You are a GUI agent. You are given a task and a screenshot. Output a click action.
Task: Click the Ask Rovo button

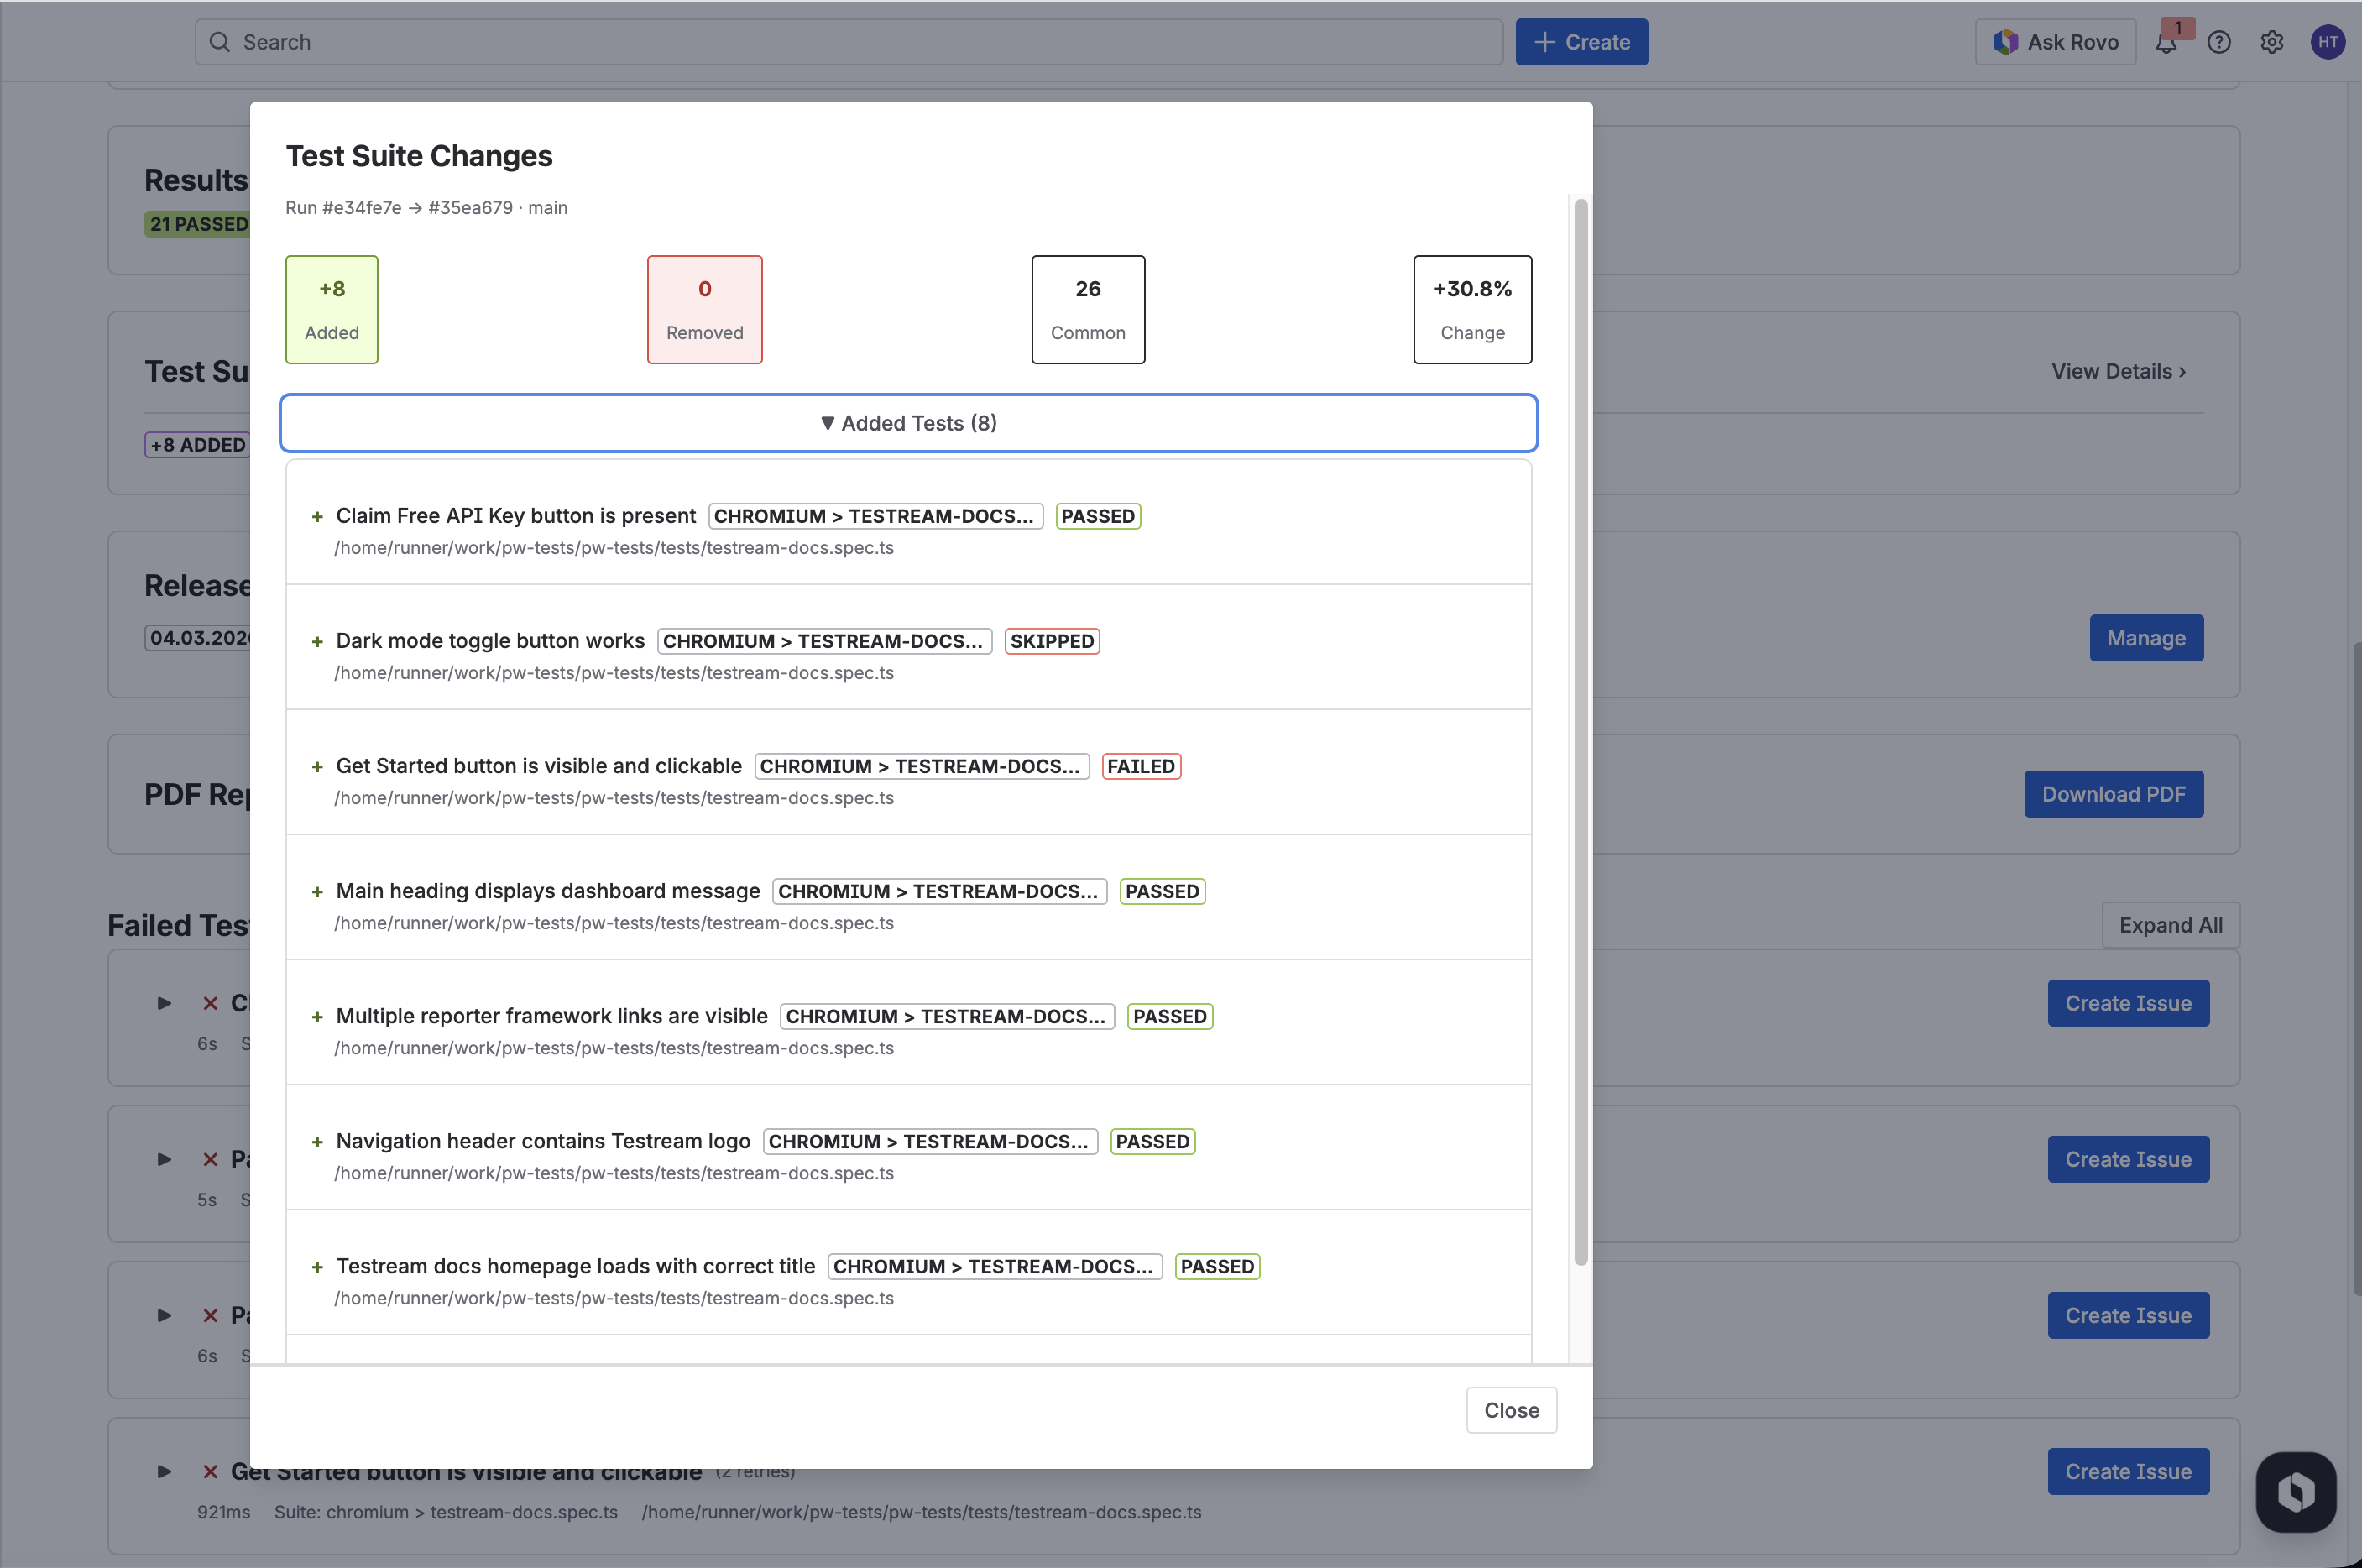pyautogui.click(x=2055, y=42)
